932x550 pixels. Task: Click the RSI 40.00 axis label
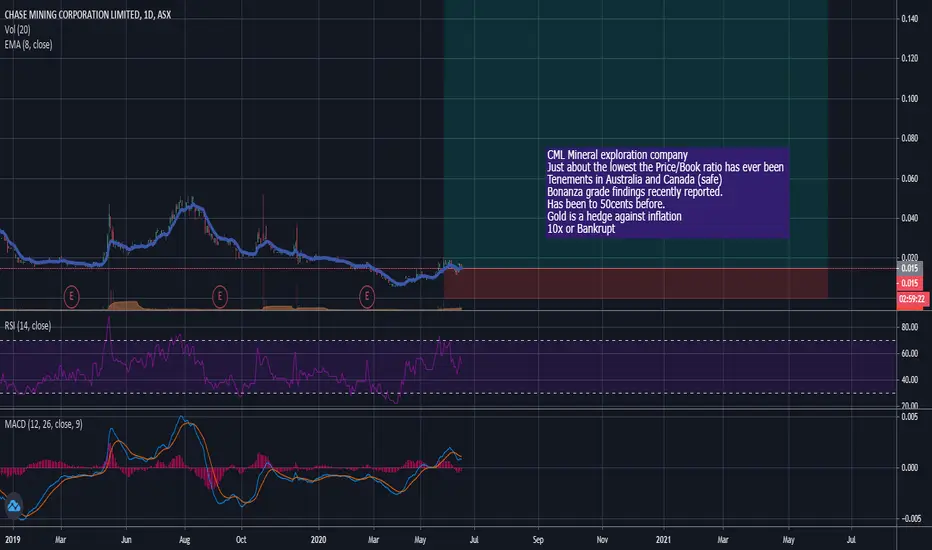(x=909, y=379)
